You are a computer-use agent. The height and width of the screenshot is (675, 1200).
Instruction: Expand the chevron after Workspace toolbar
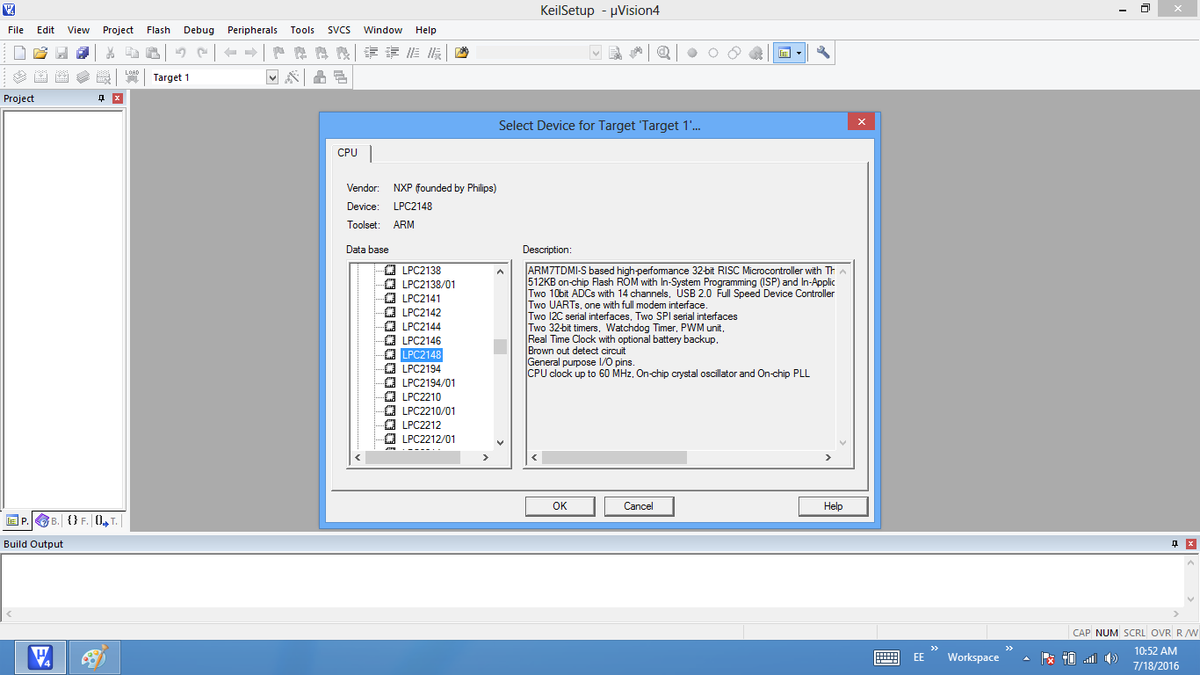pyautogui.click(x=1009, y=649)
